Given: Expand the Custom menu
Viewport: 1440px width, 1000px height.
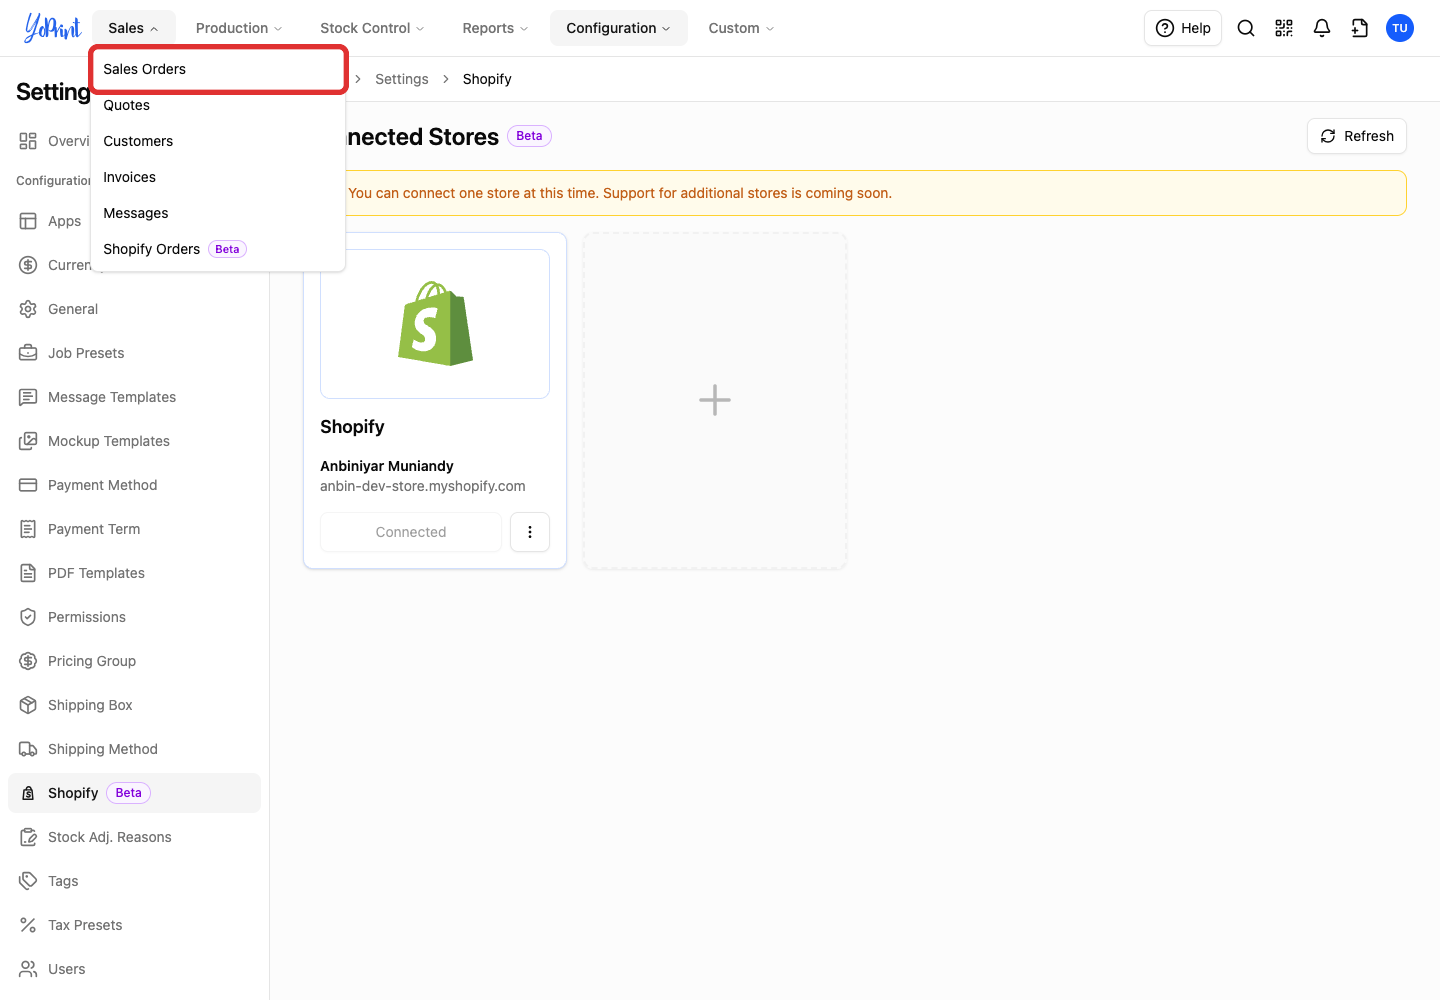Looking at the screenshot, I should pos(741,28).
